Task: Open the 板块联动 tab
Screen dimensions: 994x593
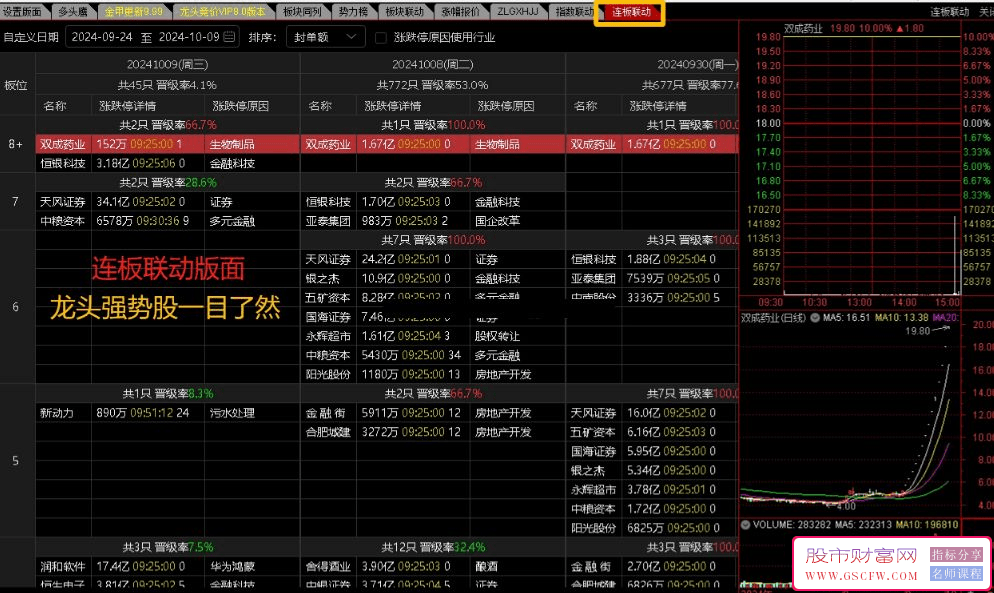Action: click(x=404, y=11)
